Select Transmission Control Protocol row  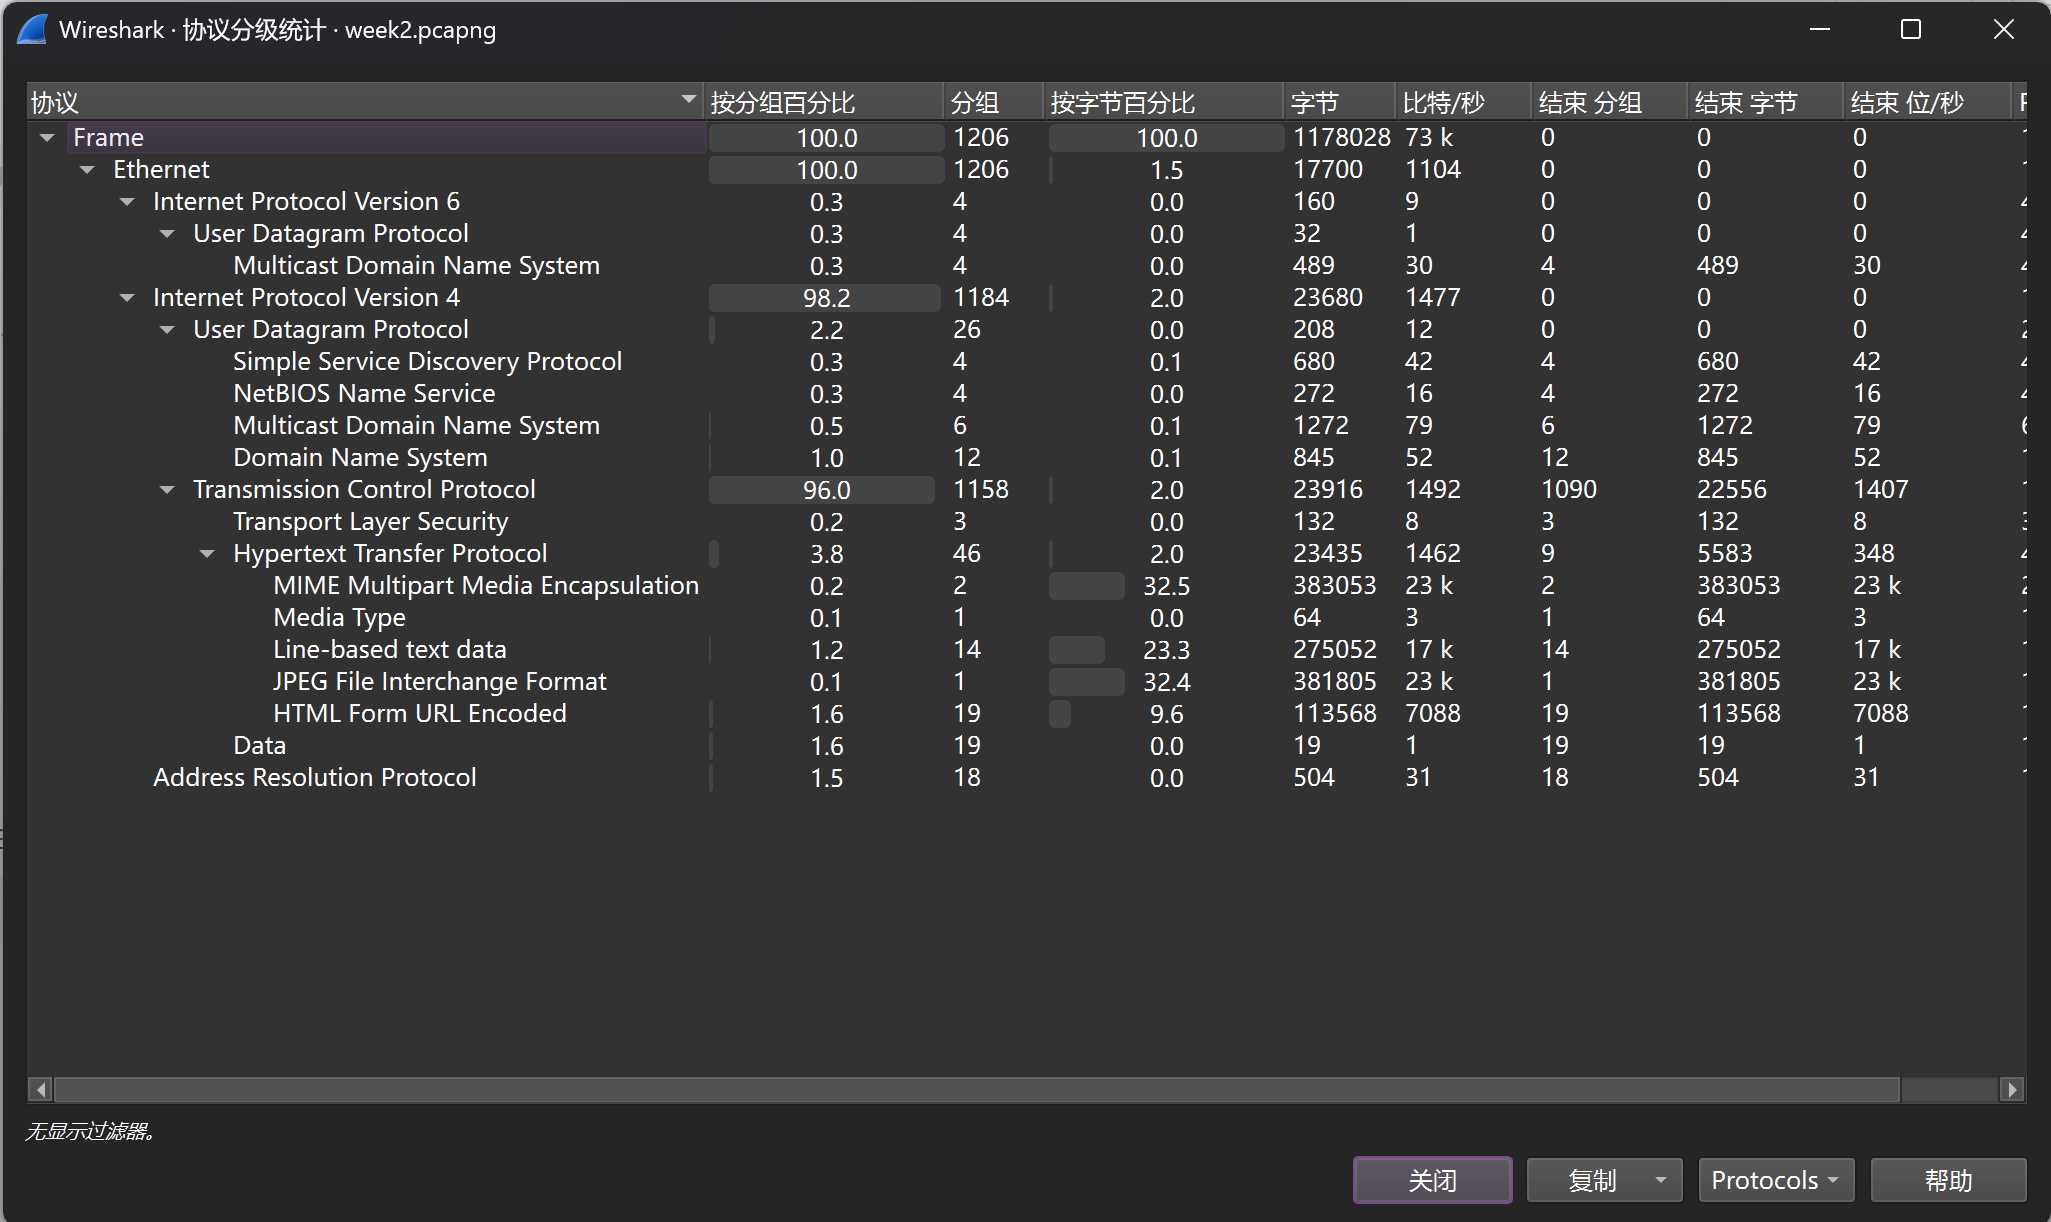coord(1026,490)
